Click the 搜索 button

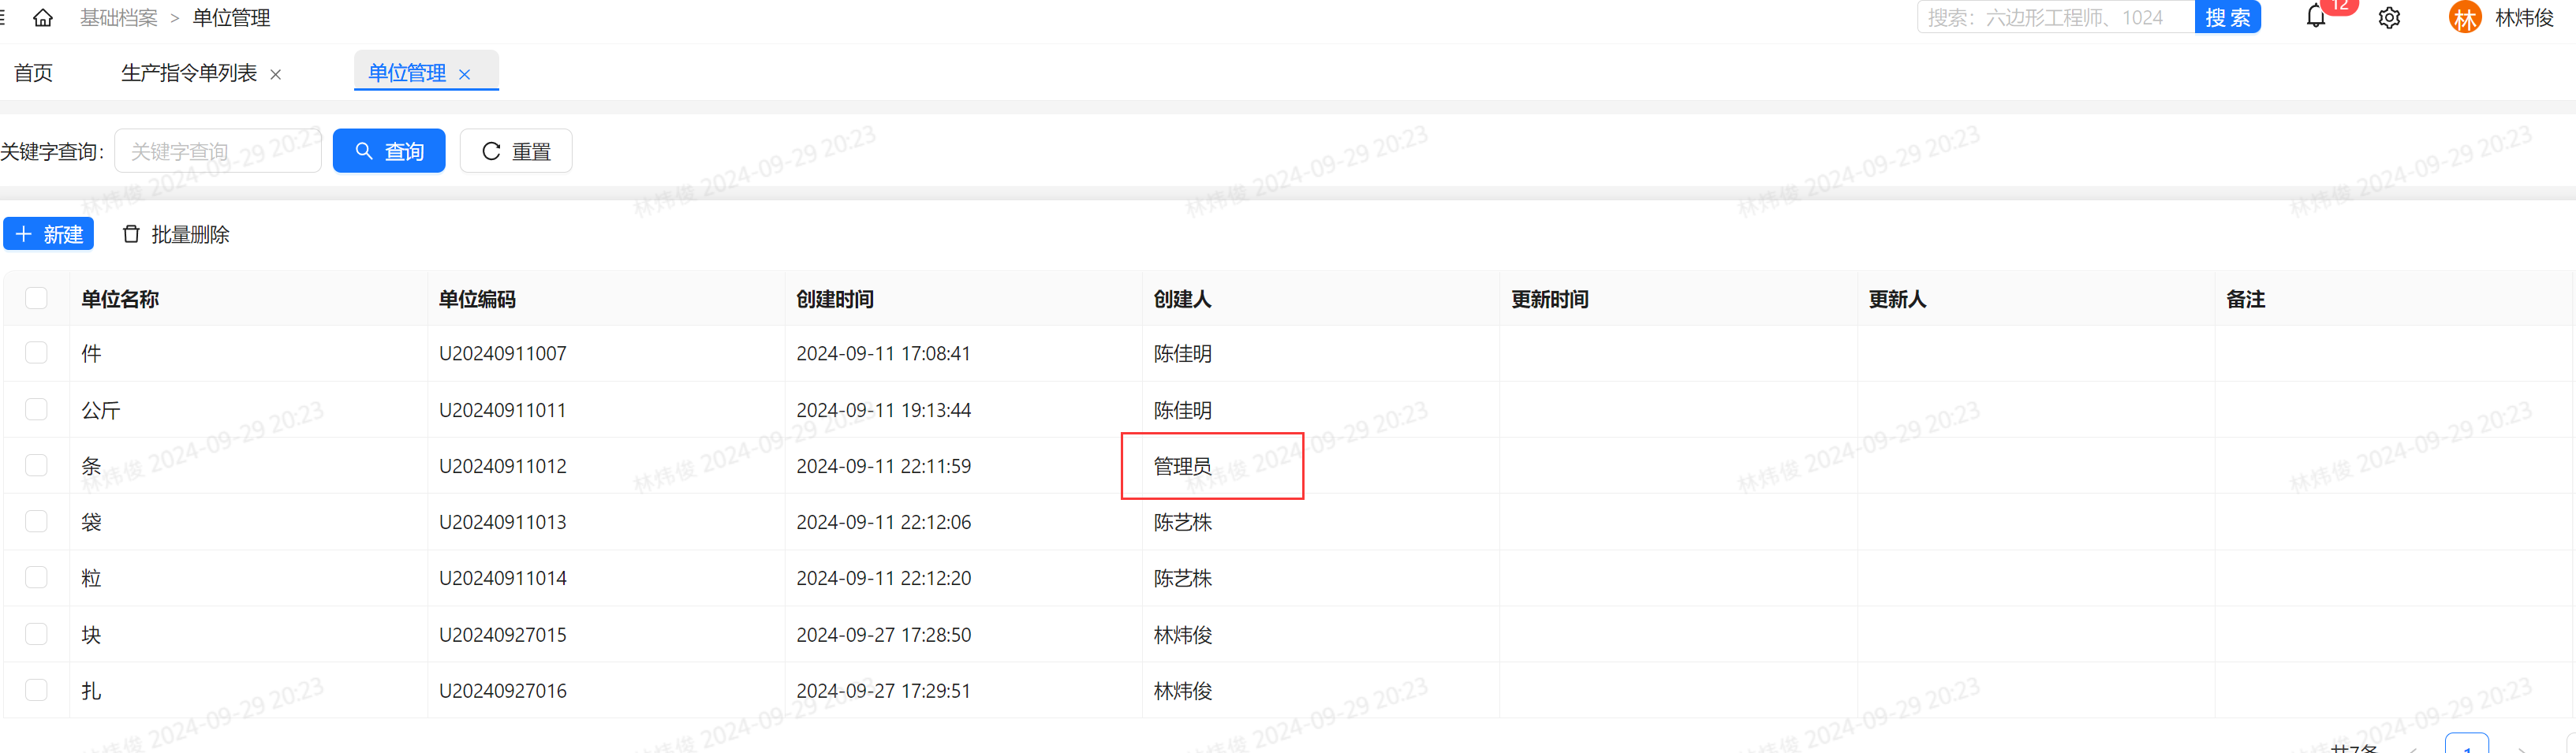point(2228,17)
